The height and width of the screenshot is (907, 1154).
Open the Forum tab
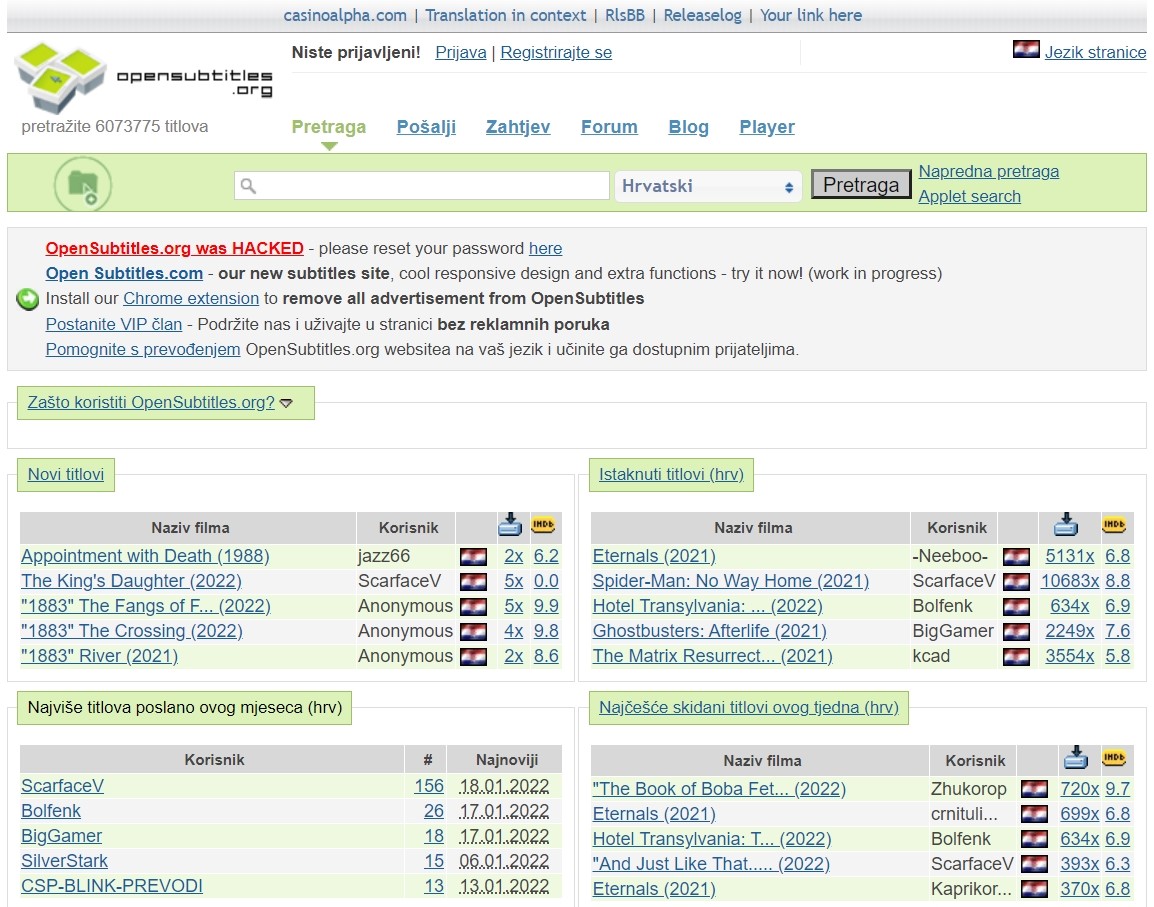[x=609, y=127]
